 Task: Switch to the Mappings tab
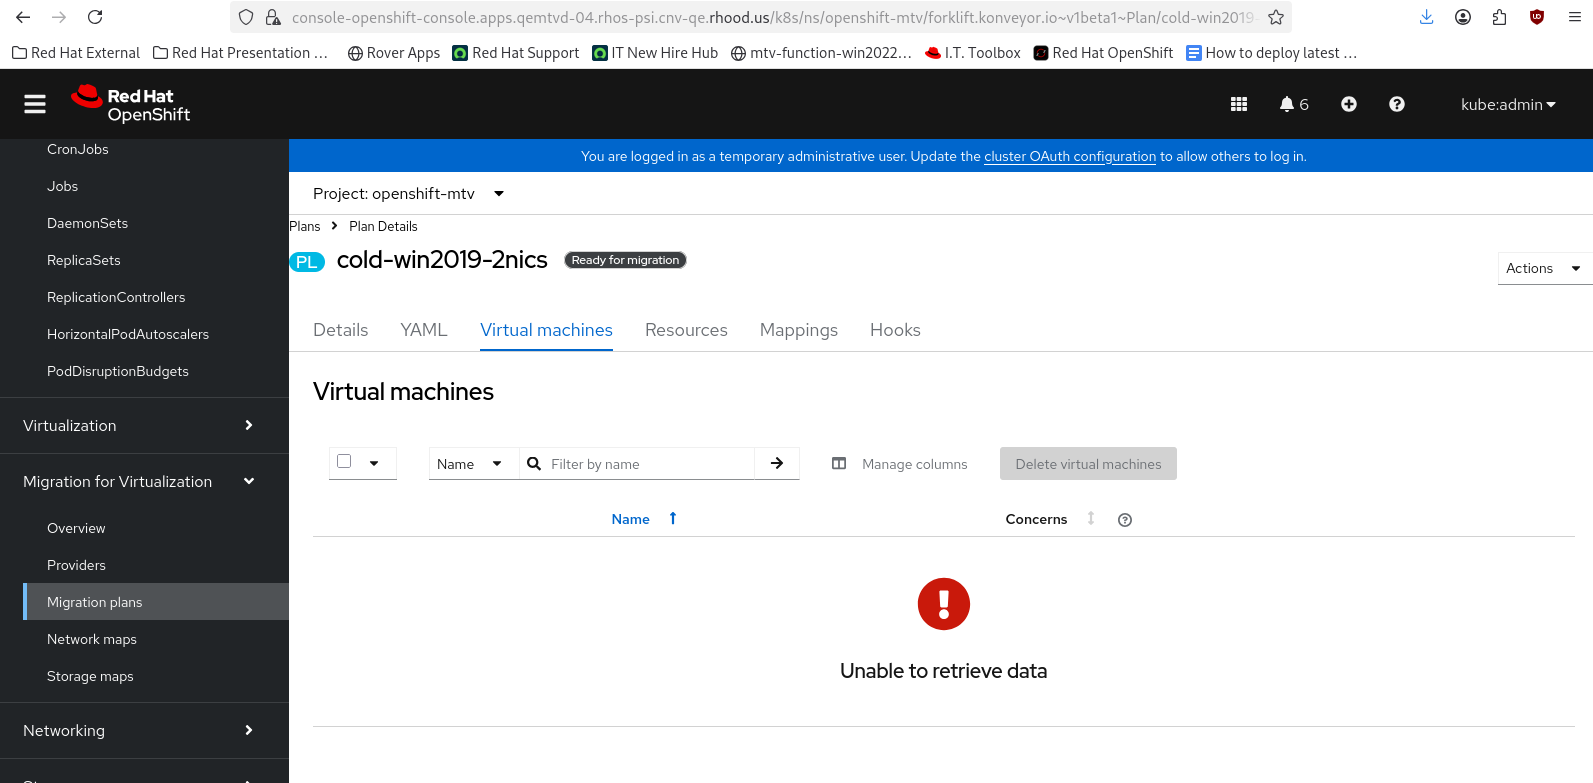(799, 330)
